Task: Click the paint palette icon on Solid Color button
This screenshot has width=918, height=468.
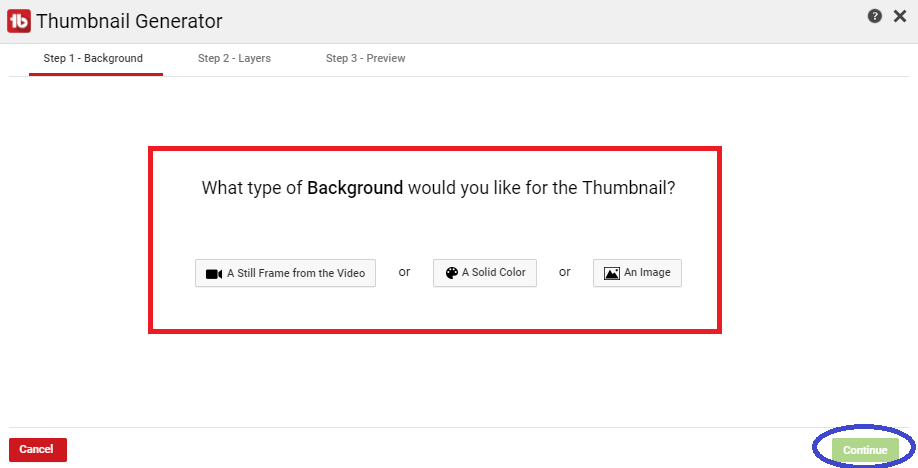Action: tap(451, 273)
